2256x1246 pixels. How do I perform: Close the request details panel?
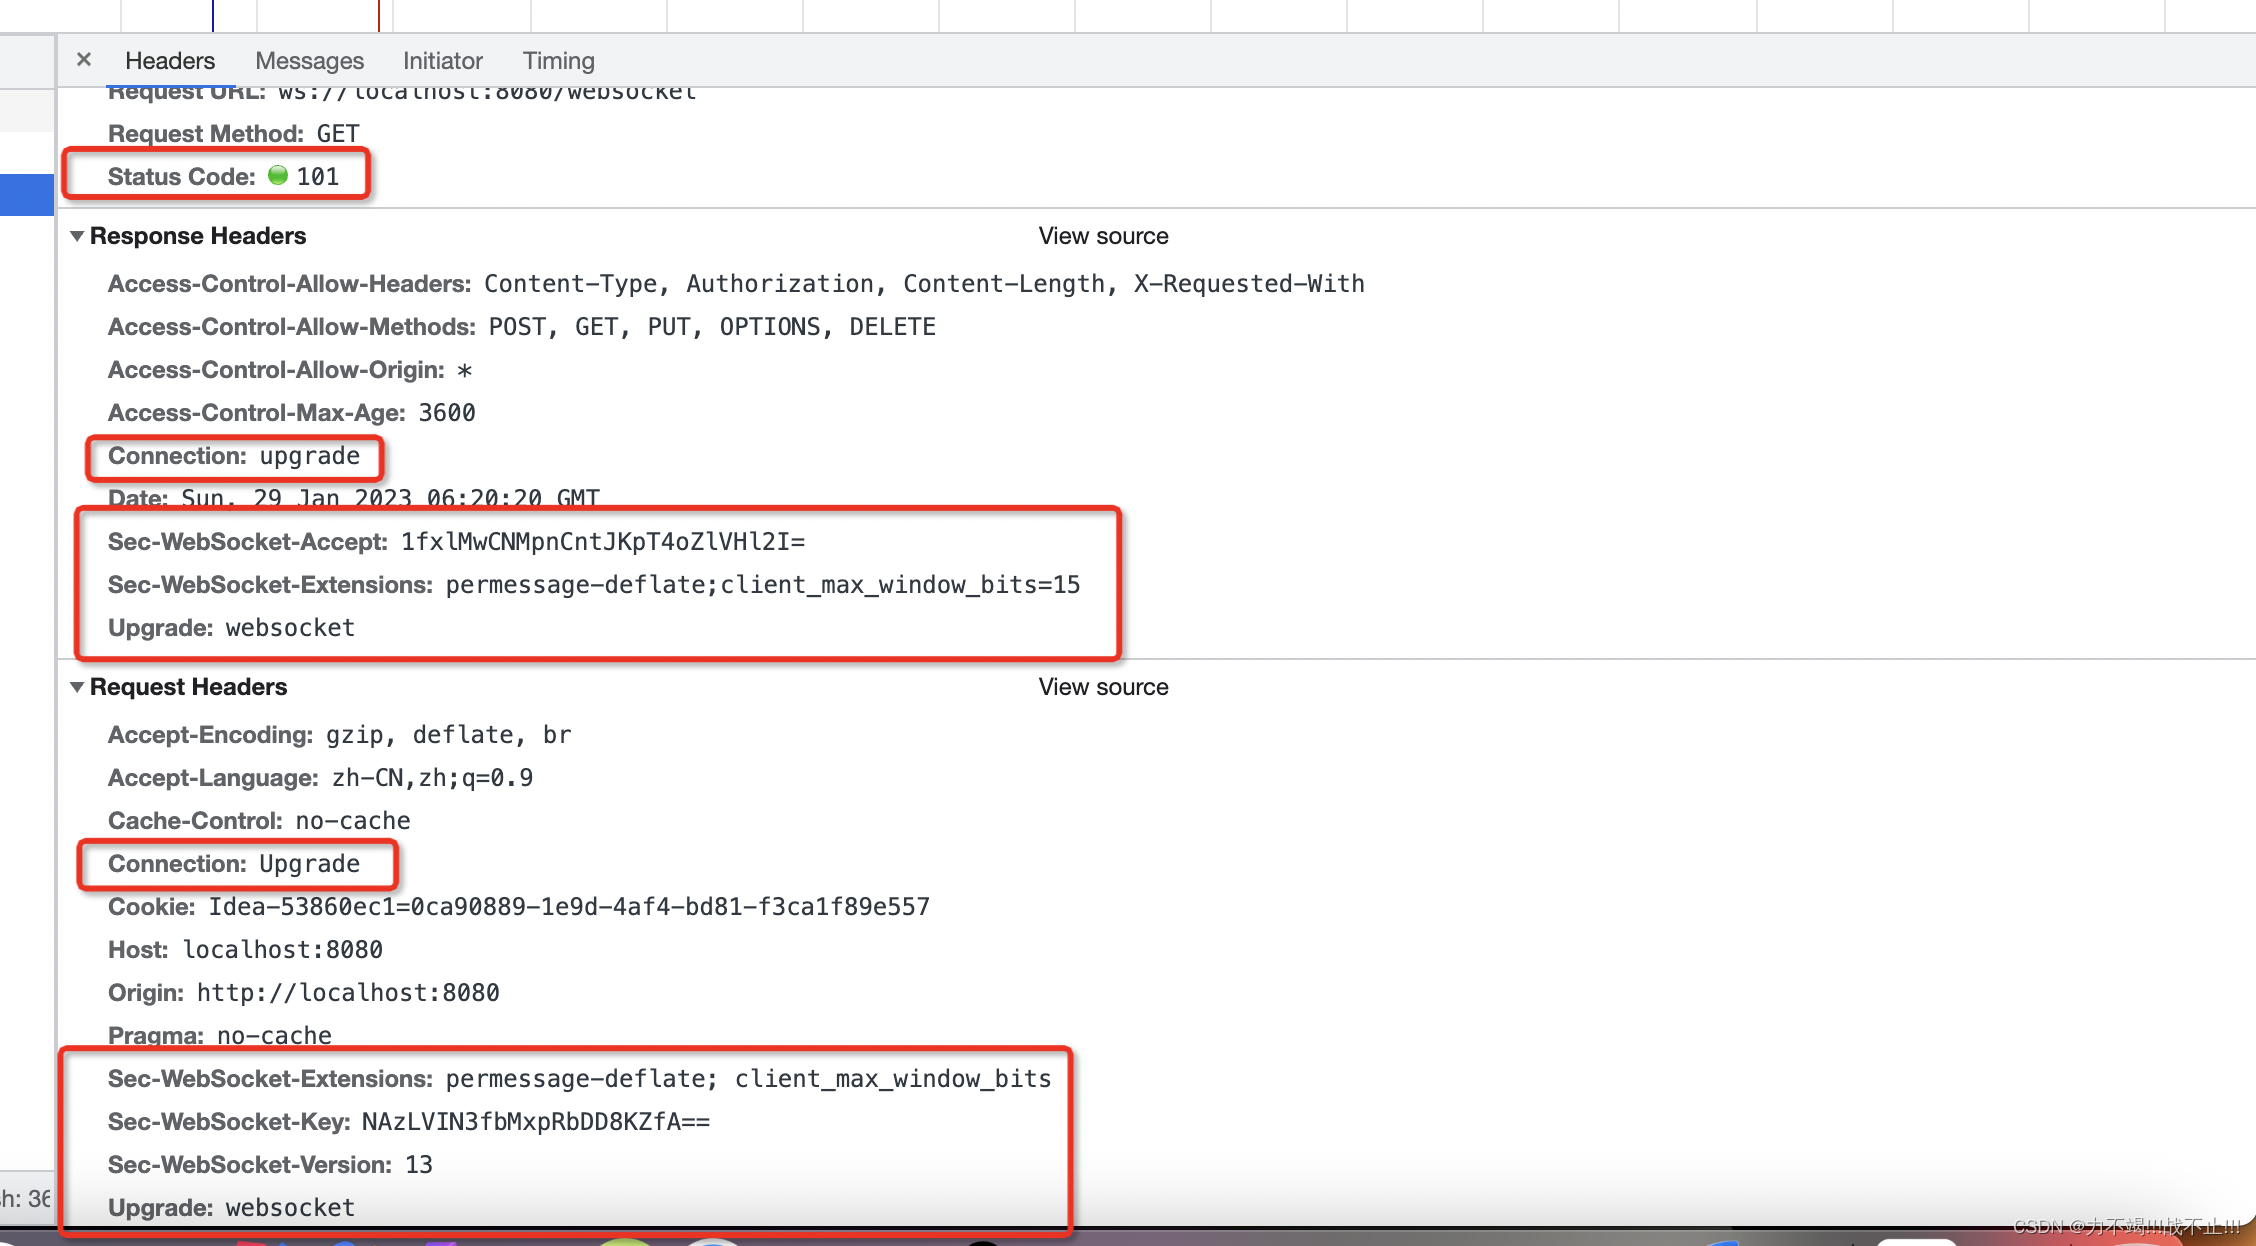click(x=84, y=60)
